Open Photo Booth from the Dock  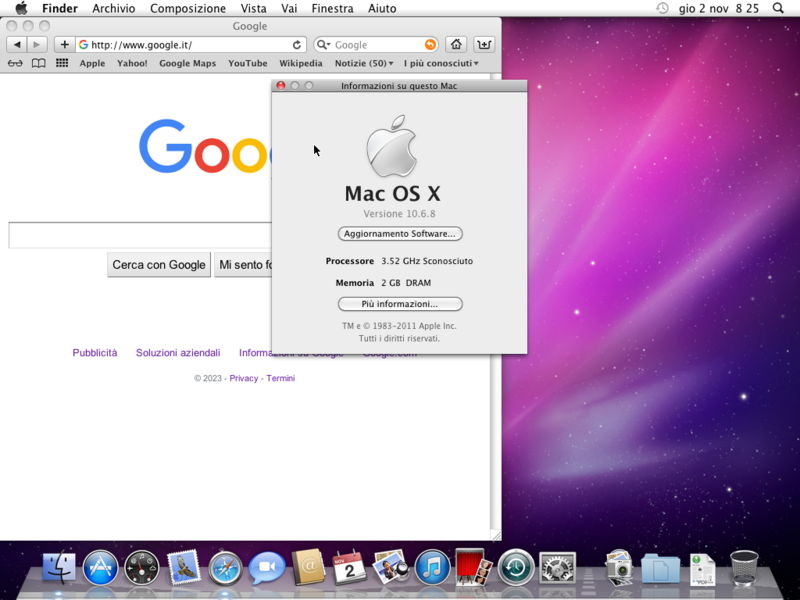tap(473, 567)
